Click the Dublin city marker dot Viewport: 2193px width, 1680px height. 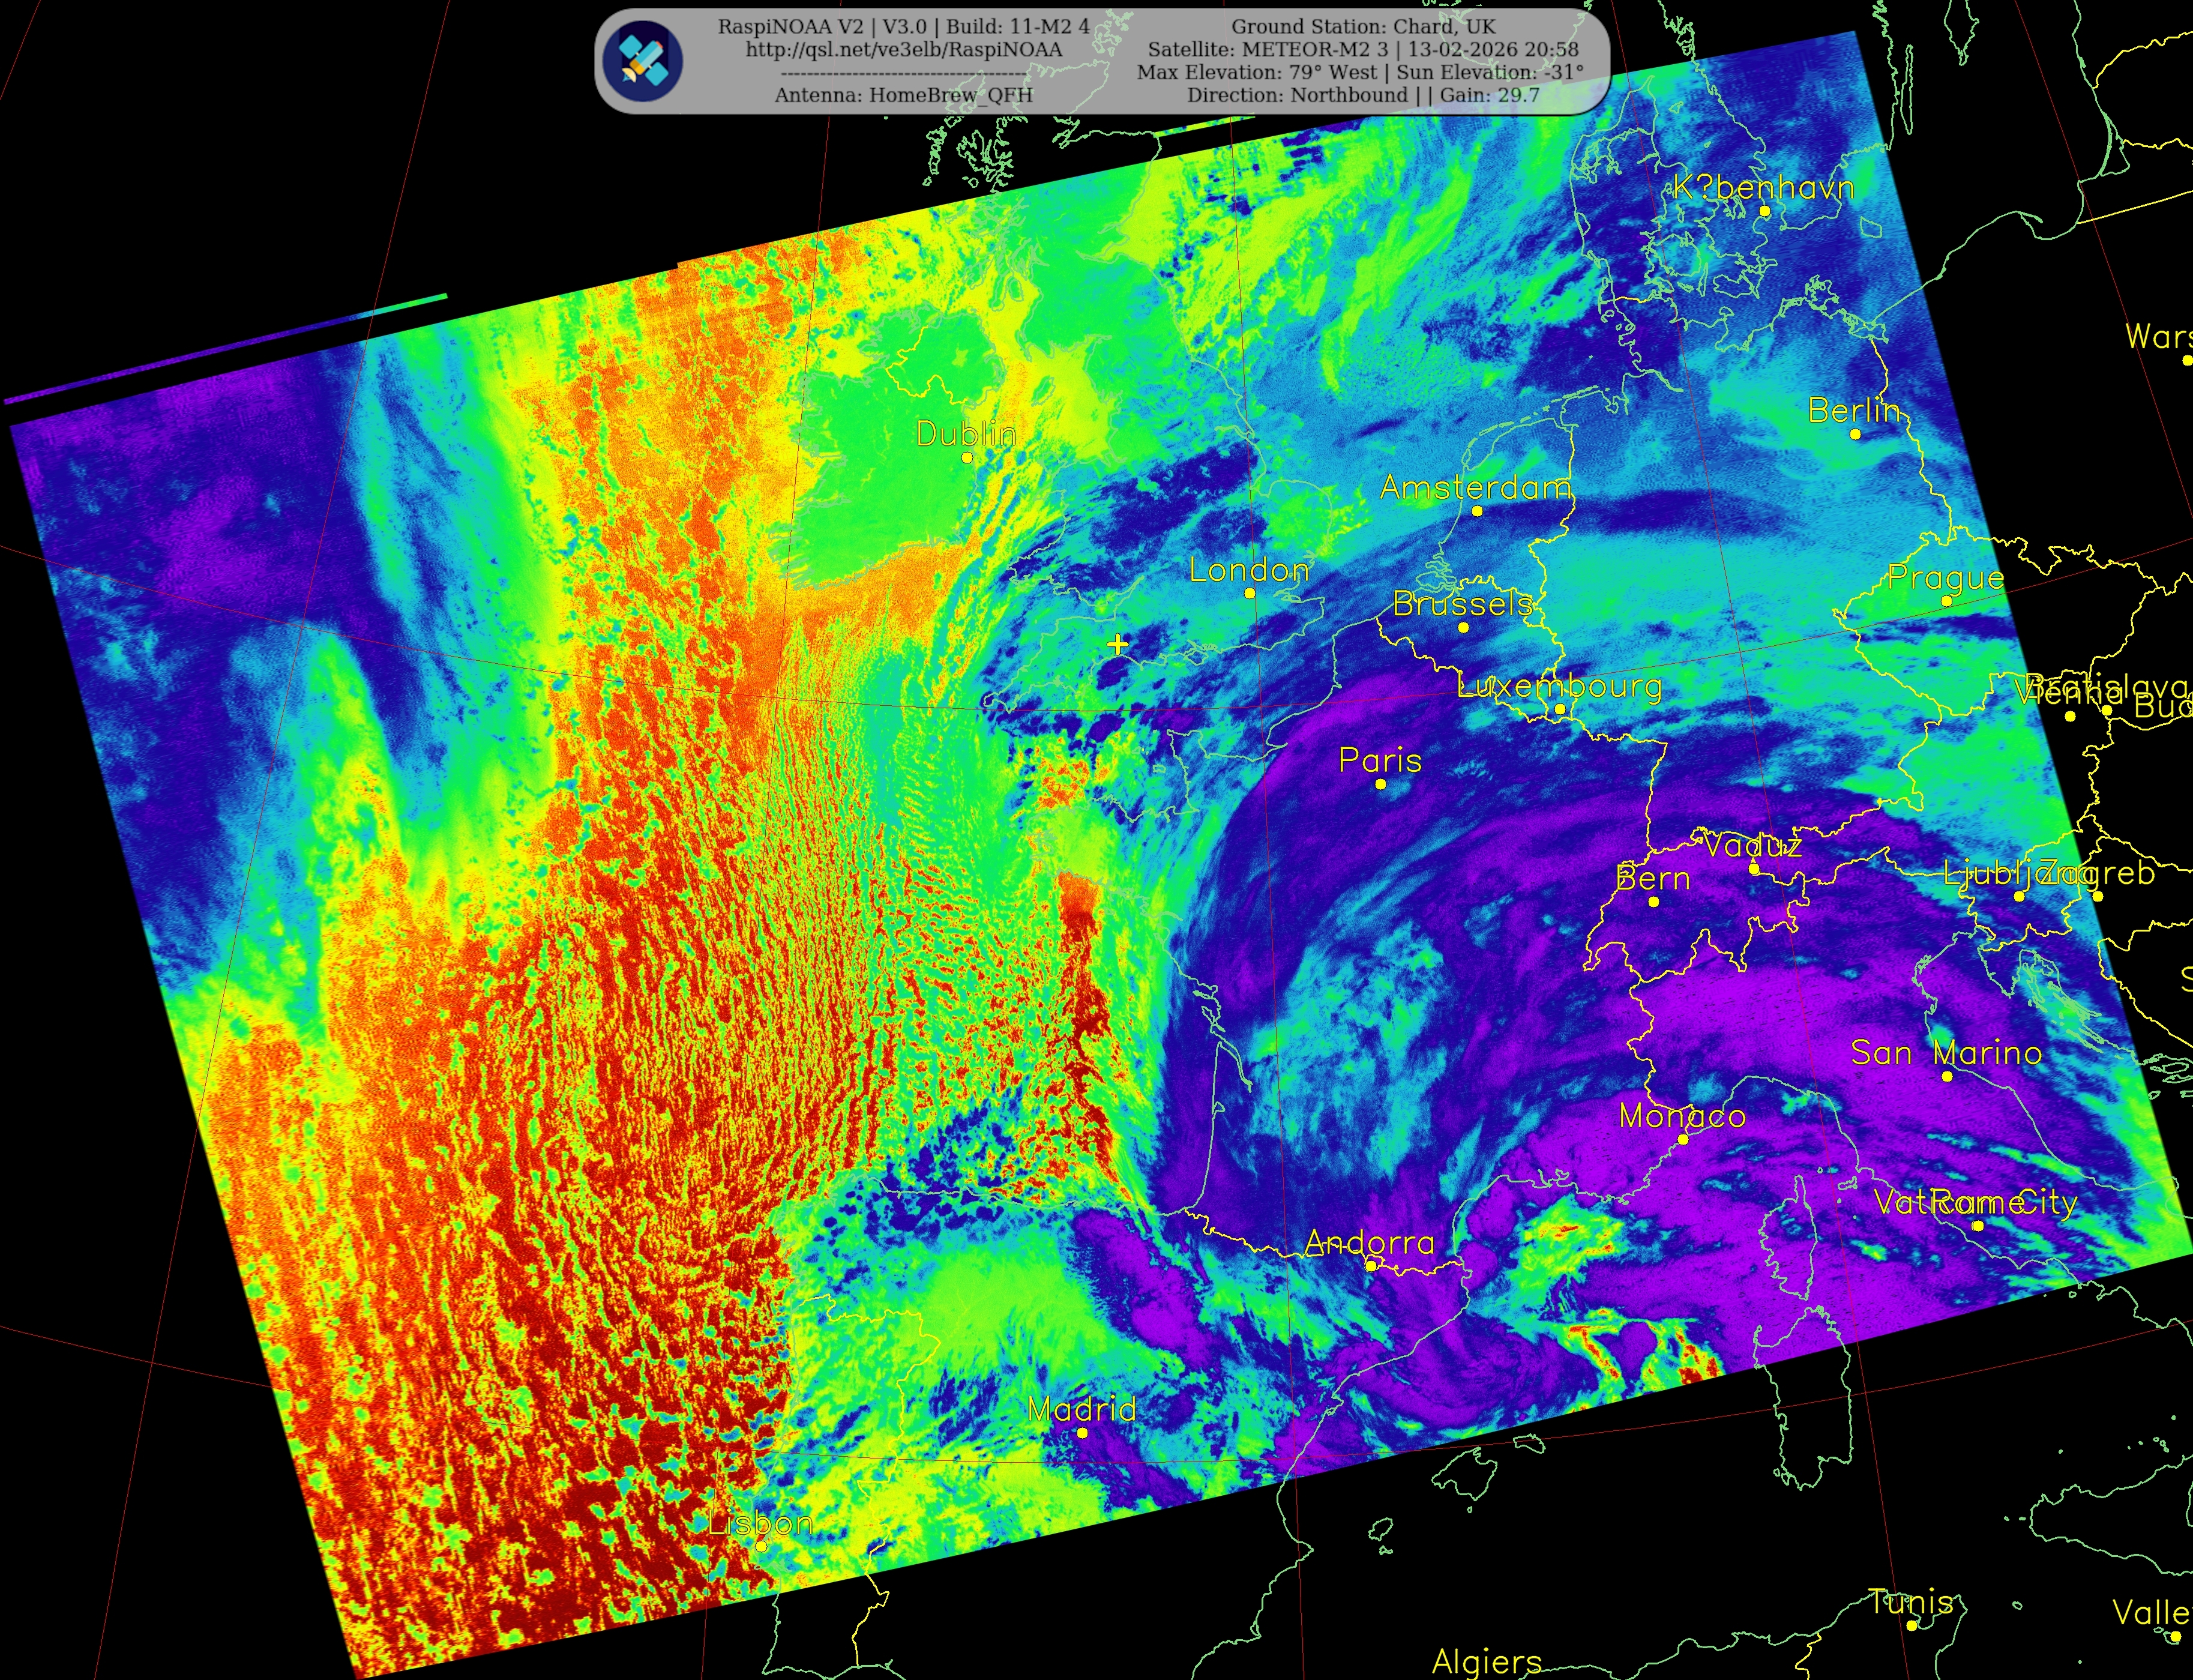pos(967,458)
